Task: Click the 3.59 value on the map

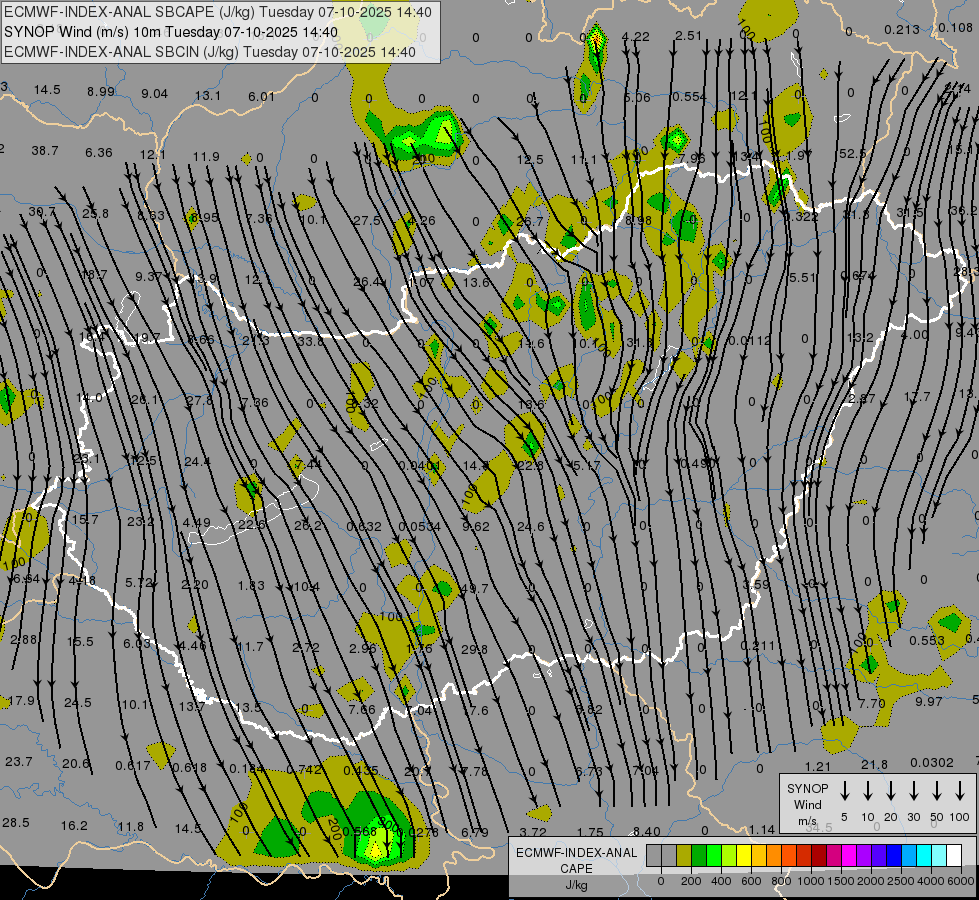Action: point(756,585)
